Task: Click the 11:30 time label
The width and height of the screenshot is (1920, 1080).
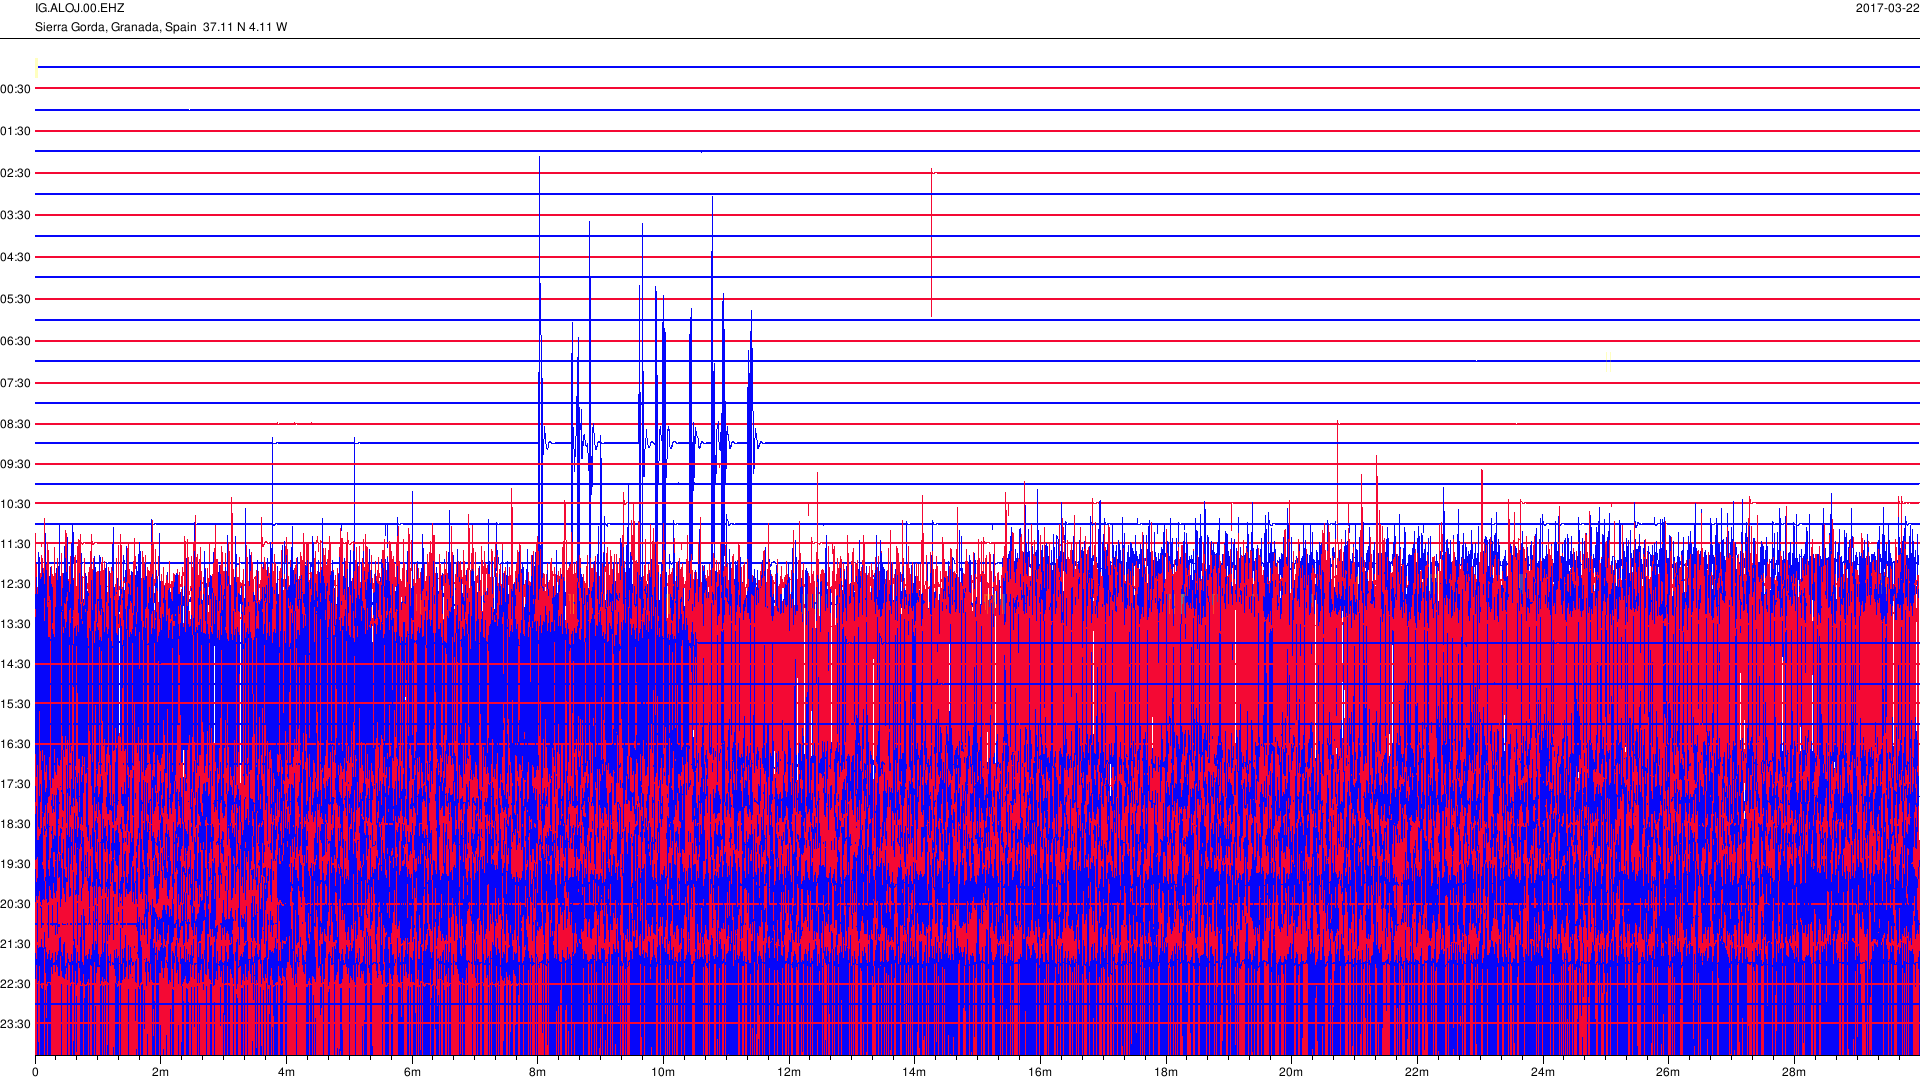Action: [16, 544]
